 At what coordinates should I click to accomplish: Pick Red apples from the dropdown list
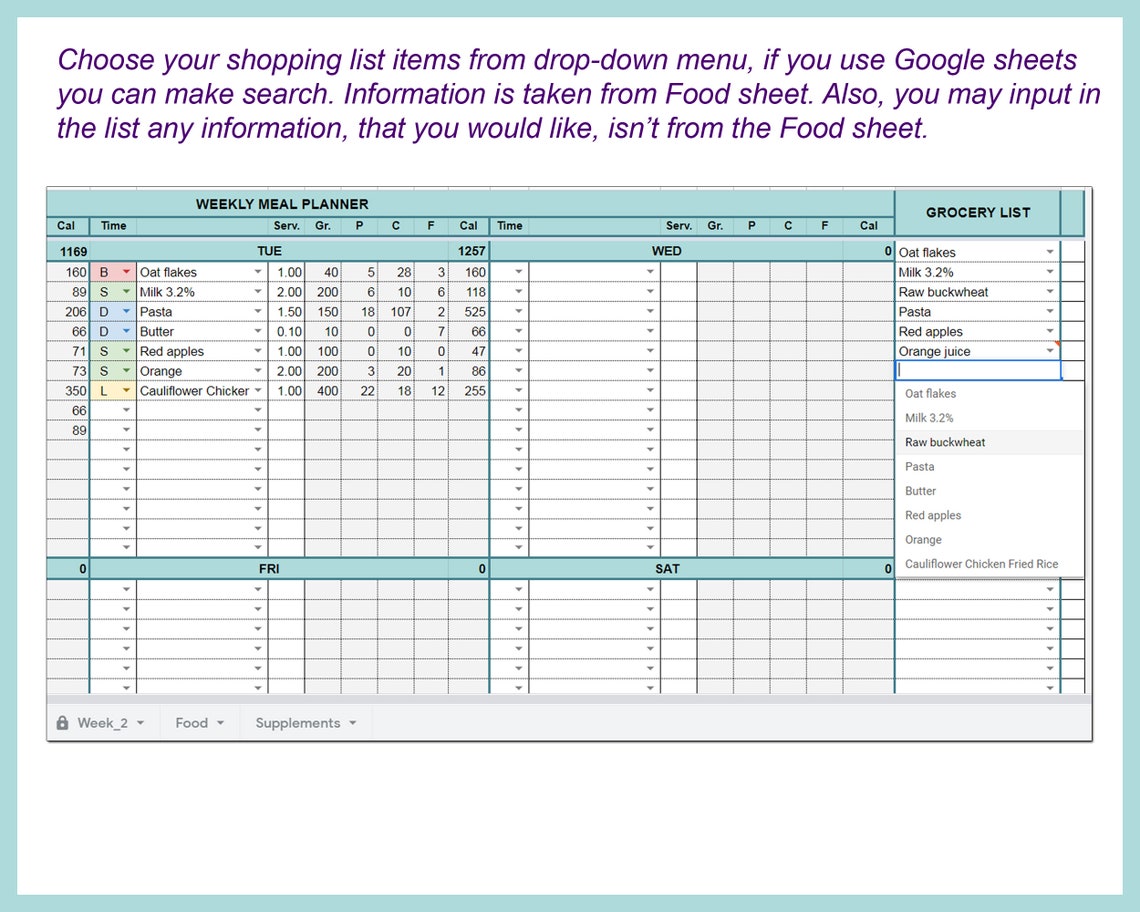pos(990,516)
